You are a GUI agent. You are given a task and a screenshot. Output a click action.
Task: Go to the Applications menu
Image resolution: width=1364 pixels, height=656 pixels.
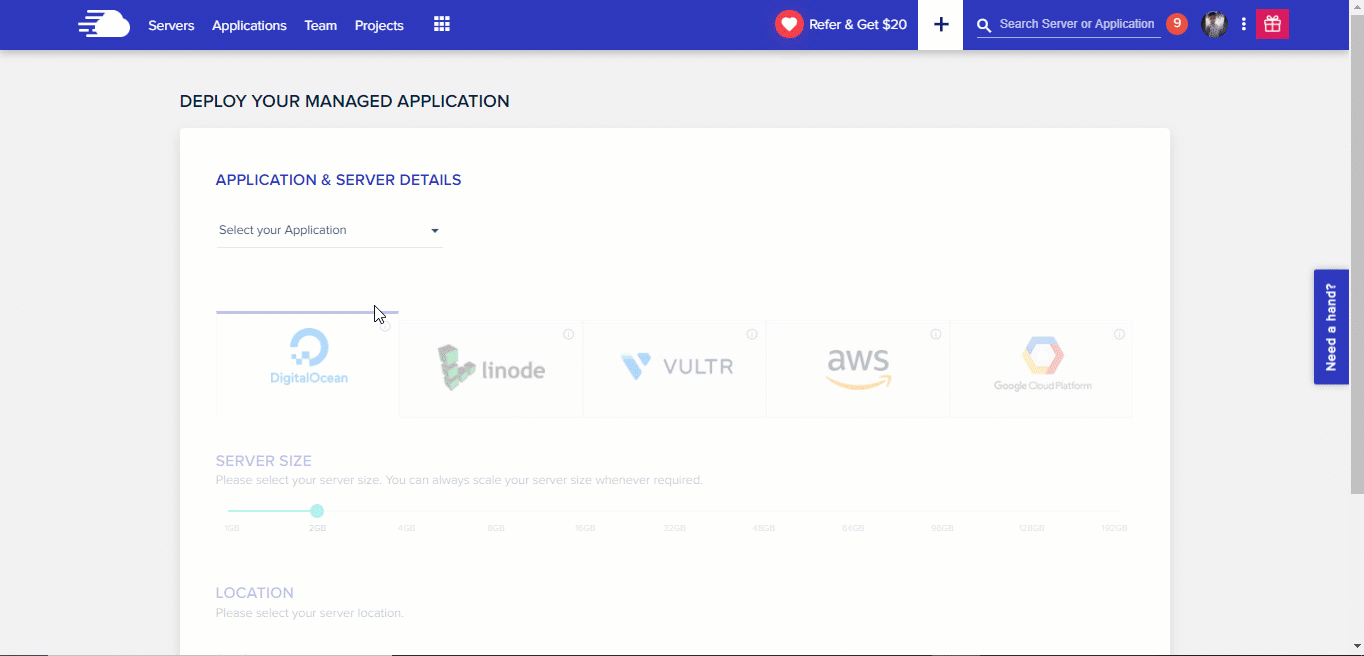click(x=249, y=25)
